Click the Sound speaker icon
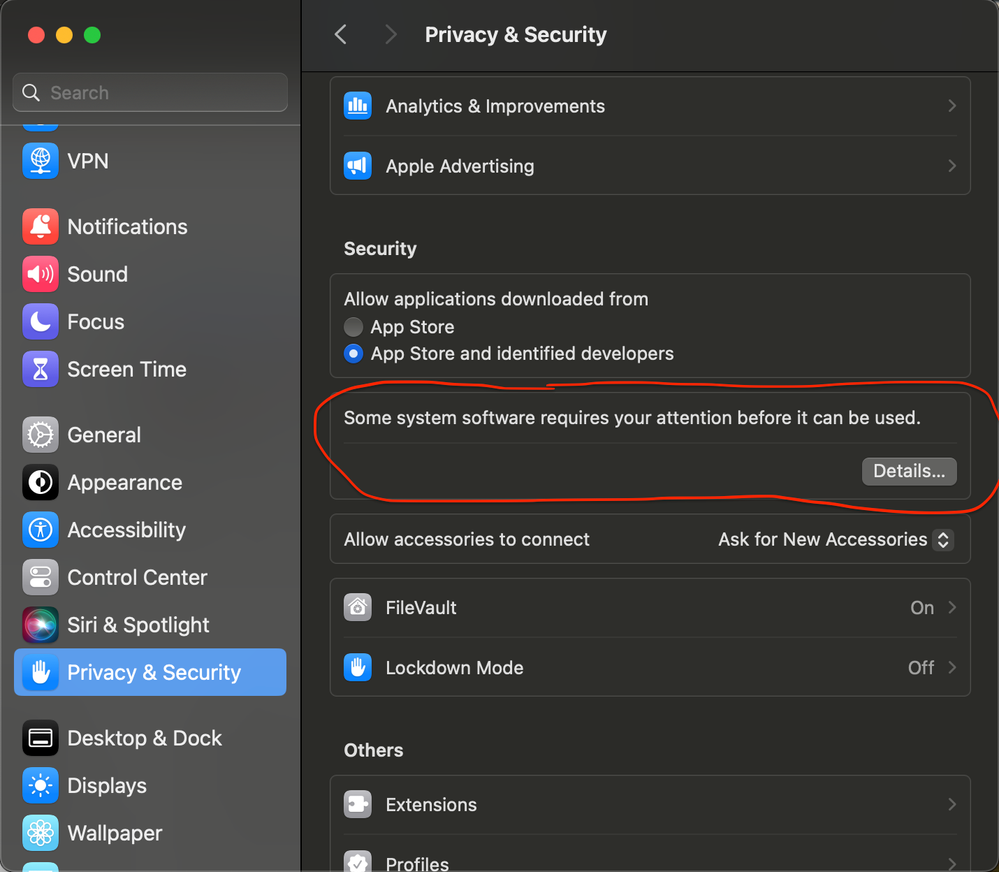This screenshot has height=872, width=999. pyautogui.click(x=40, y=274)
